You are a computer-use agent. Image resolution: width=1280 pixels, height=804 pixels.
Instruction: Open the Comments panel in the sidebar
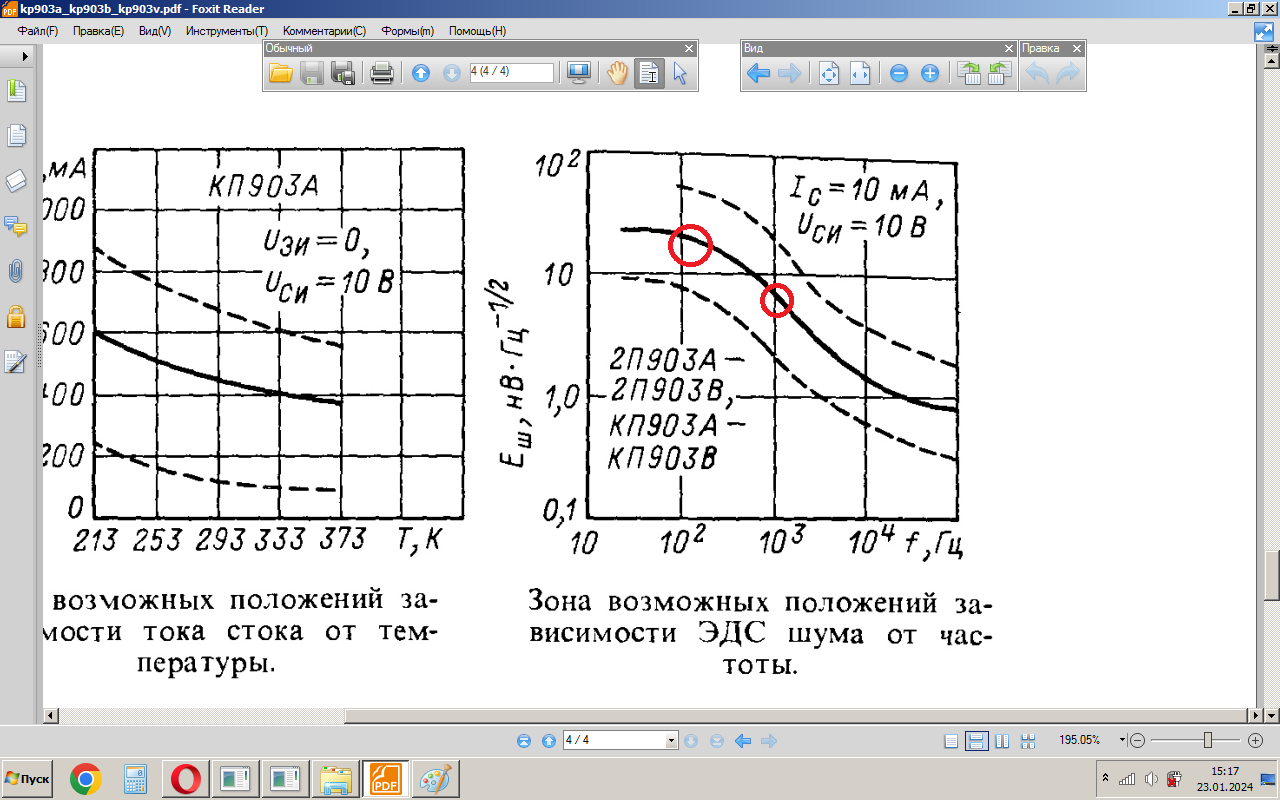pyautogui.click(x=16, y=226)
